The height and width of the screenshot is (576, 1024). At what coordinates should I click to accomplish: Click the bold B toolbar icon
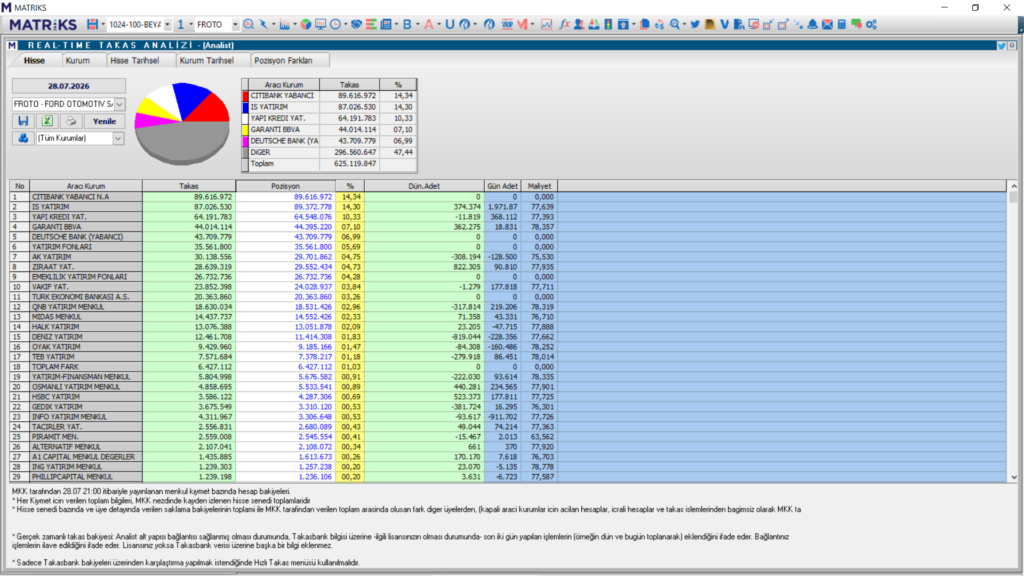click(x=407, y=24)
